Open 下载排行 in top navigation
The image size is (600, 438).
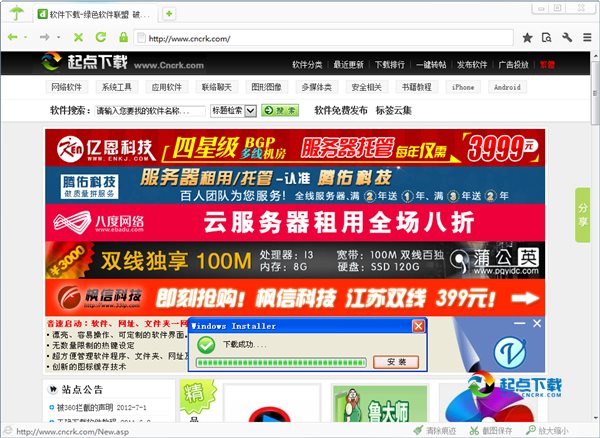(x=390, y=65)
